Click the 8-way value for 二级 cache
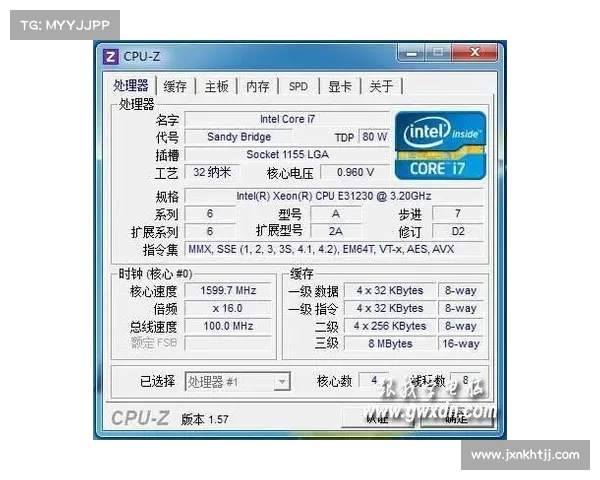 click(x=461, y=326)
